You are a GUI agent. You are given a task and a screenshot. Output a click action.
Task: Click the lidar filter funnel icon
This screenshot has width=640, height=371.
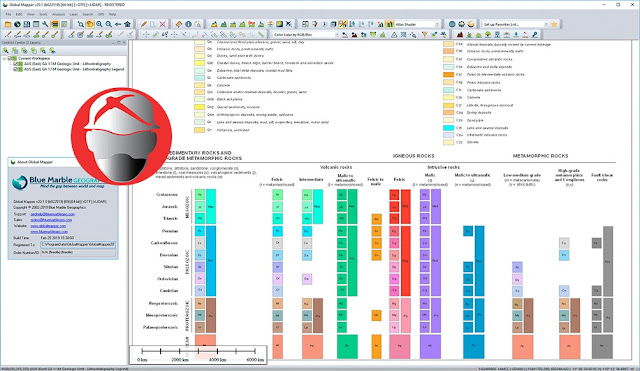click(424, 35)
